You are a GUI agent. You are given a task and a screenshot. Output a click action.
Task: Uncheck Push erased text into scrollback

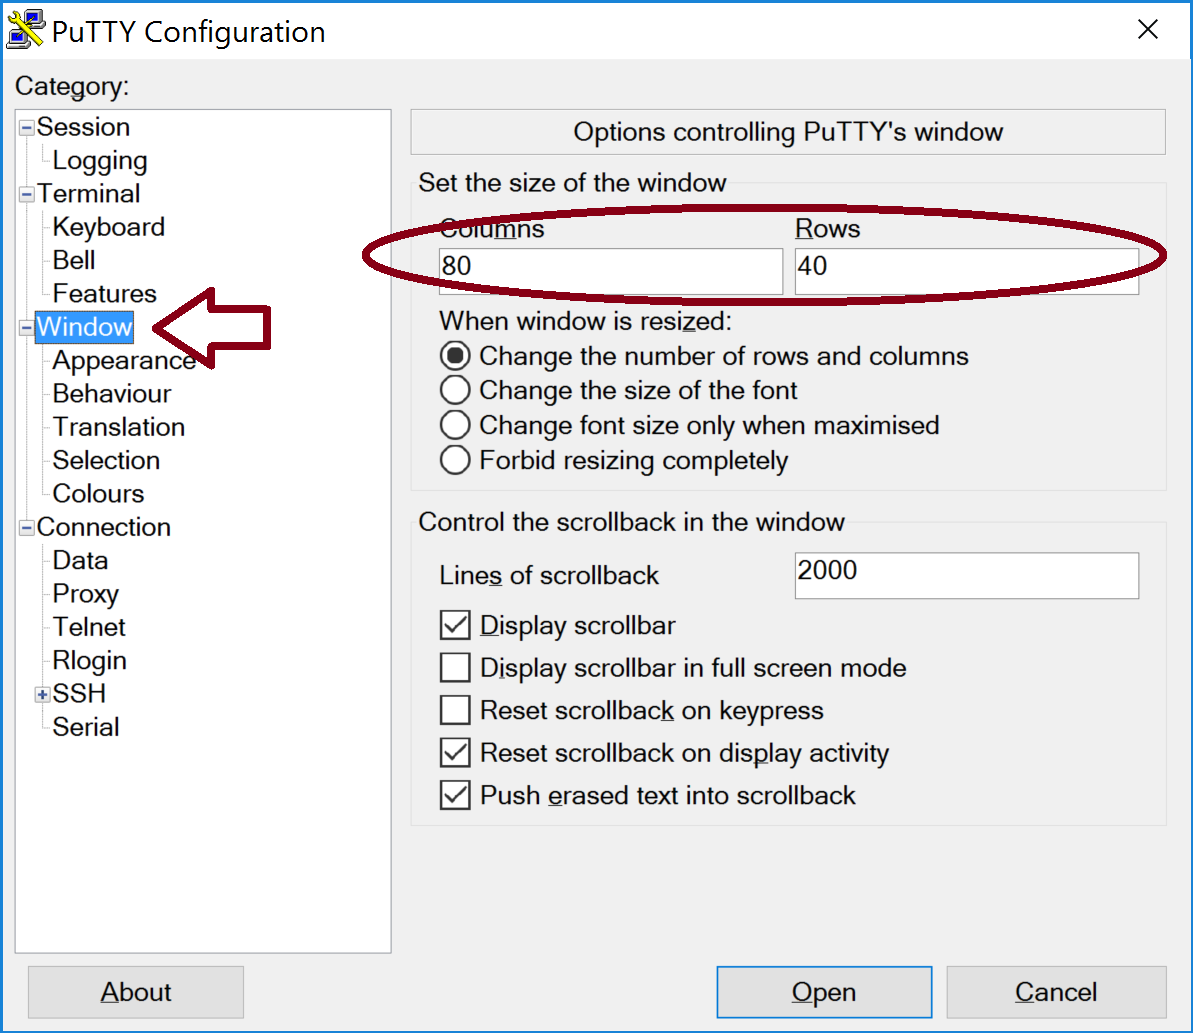pos(455,795)
